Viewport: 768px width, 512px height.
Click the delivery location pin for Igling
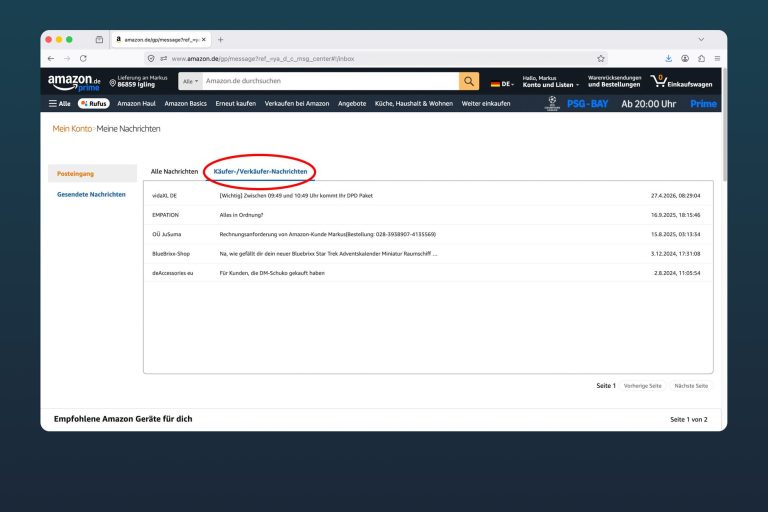pyautogui.click(x=138, y=81)
